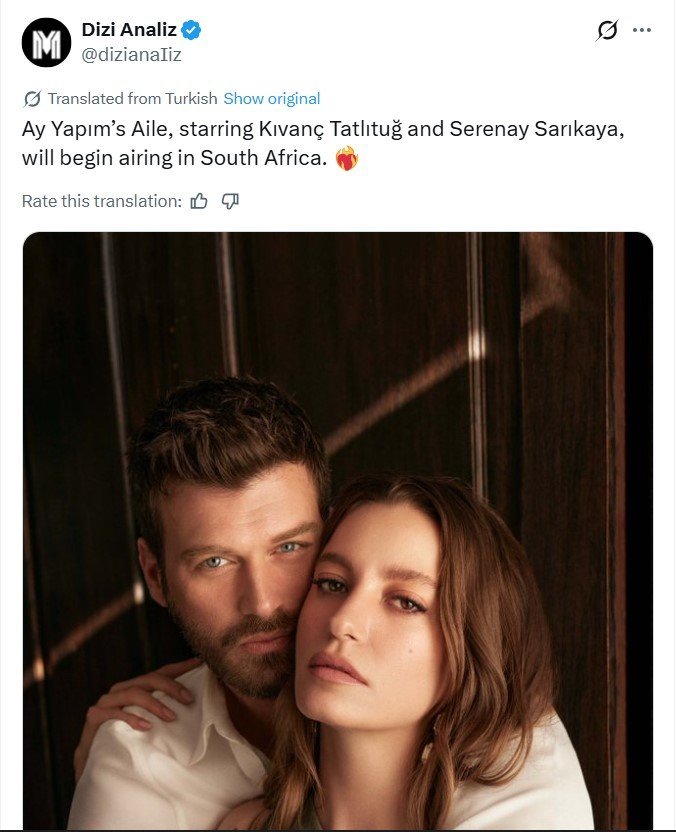Open the Grok icon on the post

tap(607, 31)
